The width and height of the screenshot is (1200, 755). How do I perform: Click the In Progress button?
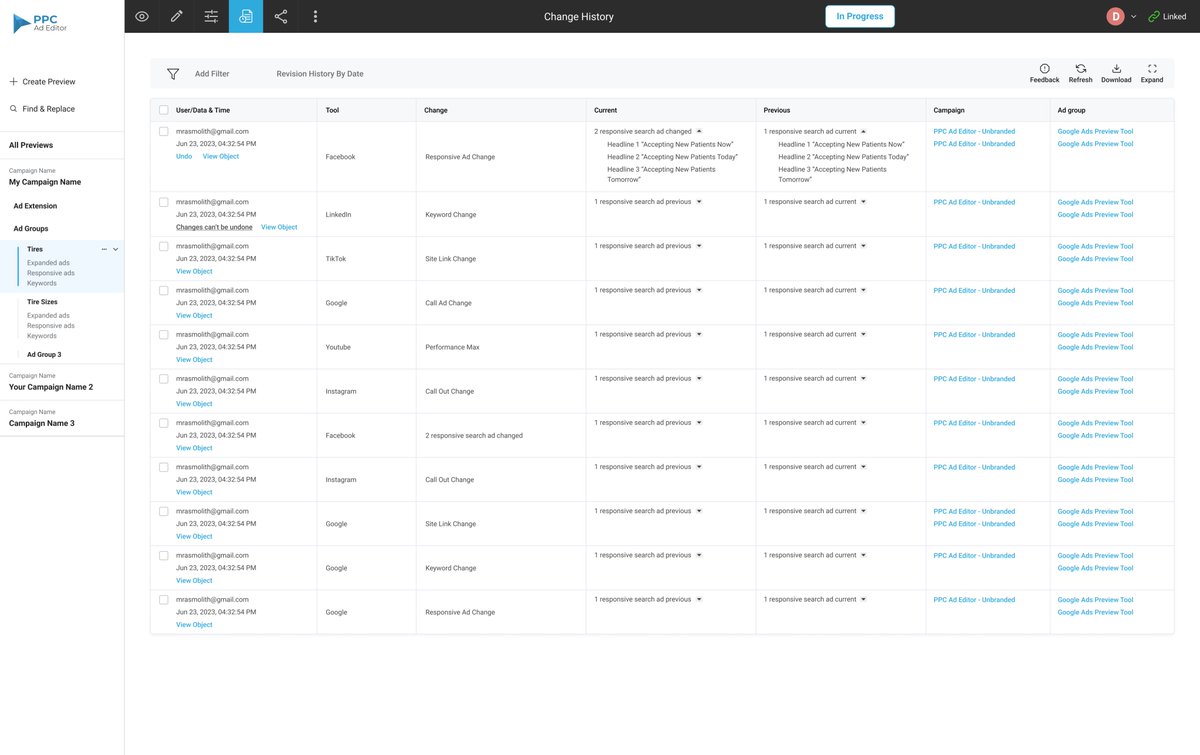pyautogui.click(x=860, y=16)
